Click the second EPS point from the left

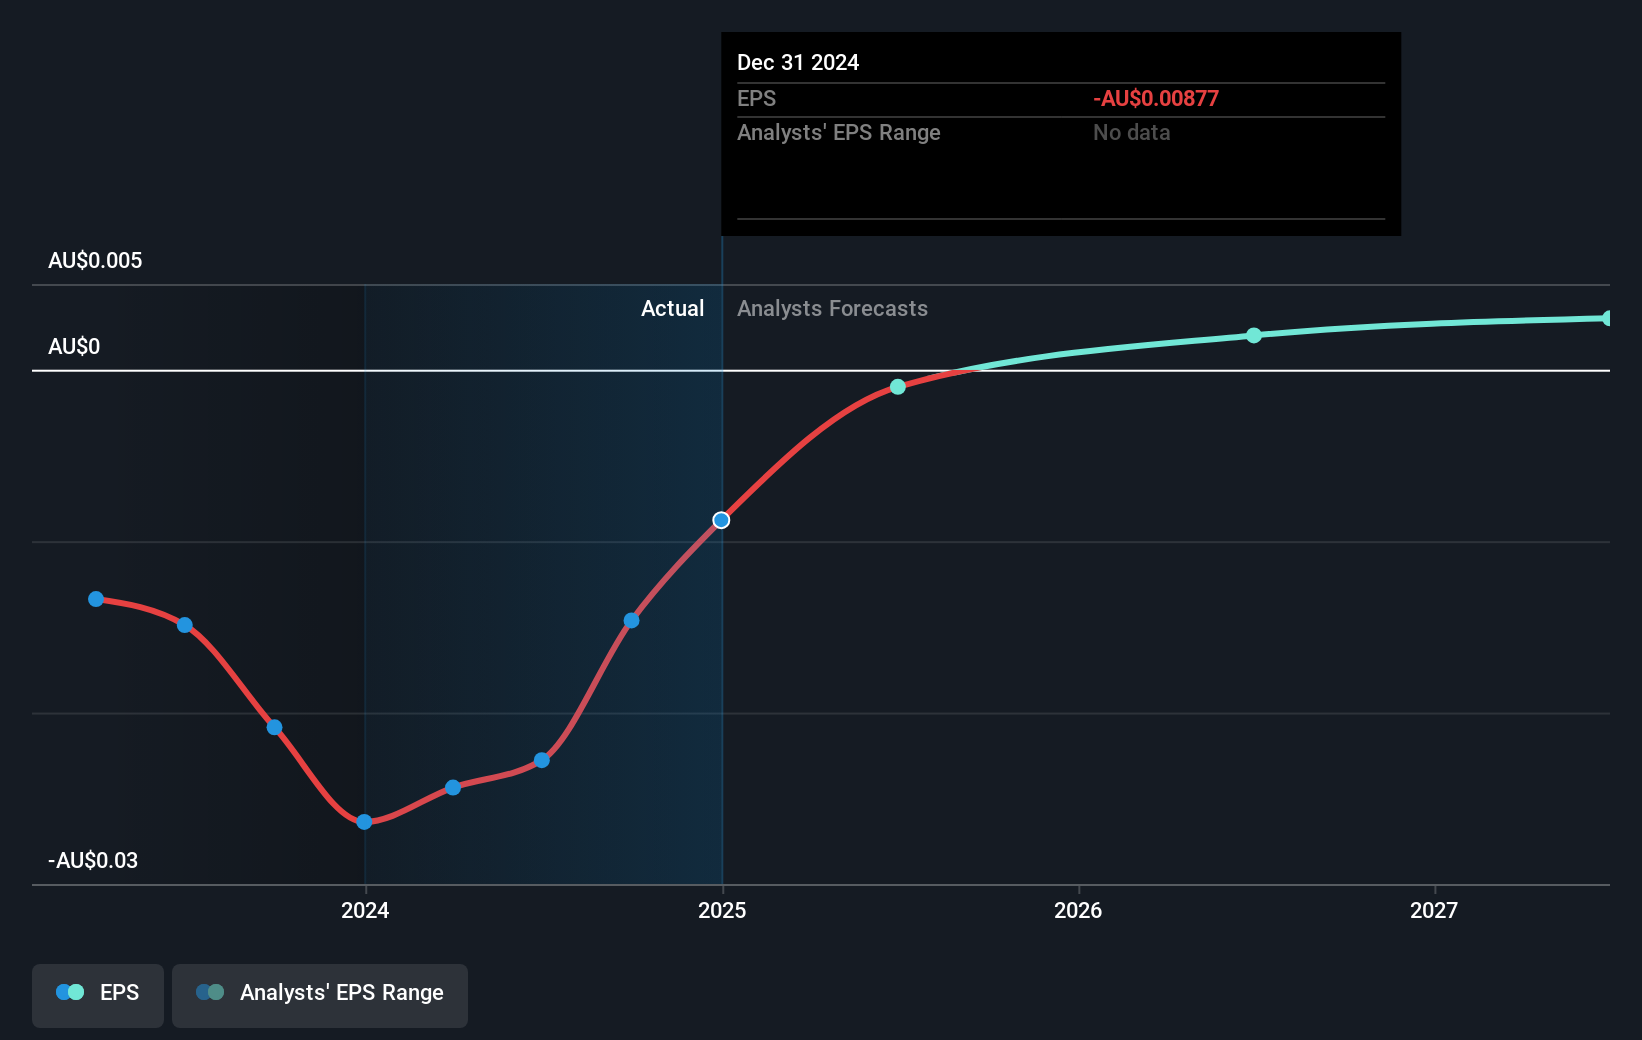[x=185, y=625]
